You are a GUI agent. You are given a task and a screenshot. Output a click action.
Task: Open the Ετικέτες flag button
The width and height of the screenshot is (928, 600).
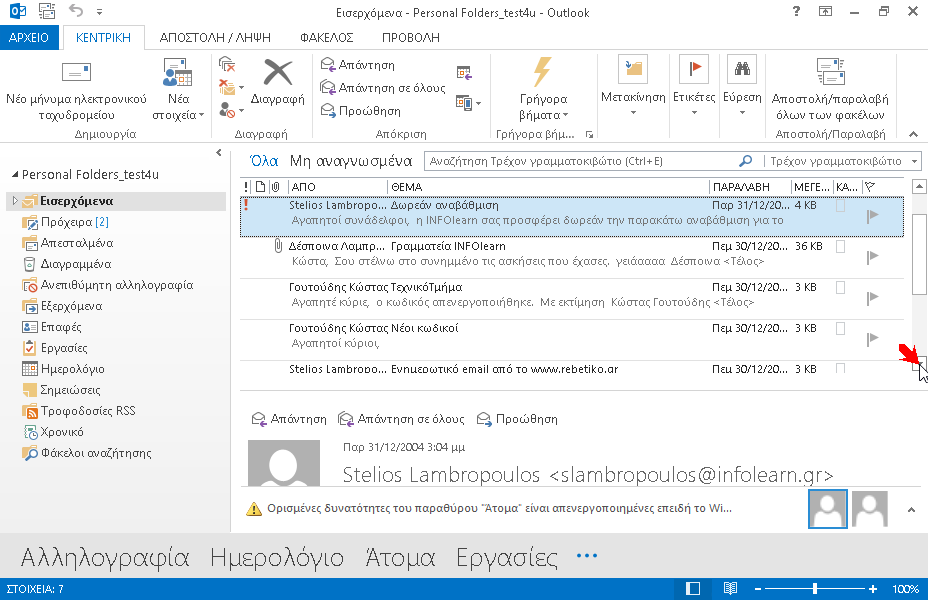pos(694,86)
